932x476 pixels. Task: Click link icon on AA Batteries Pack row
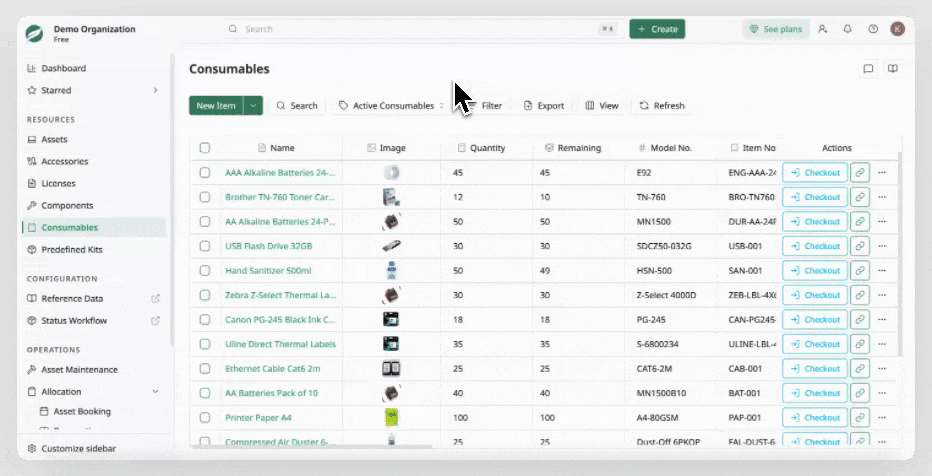(859, 393)
